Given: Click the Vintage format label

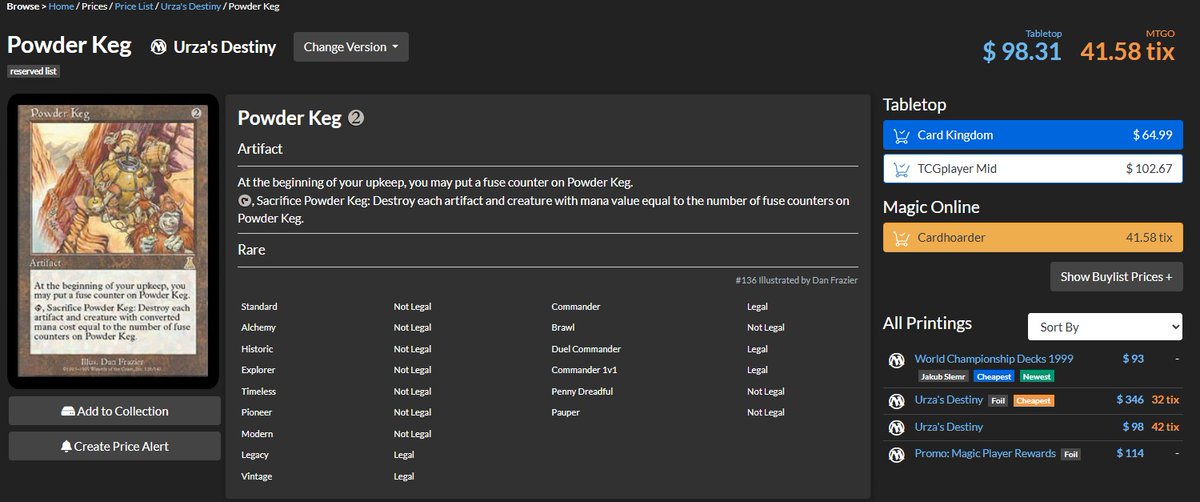Looking at the screenshot, I should click(x=257, y=477).
